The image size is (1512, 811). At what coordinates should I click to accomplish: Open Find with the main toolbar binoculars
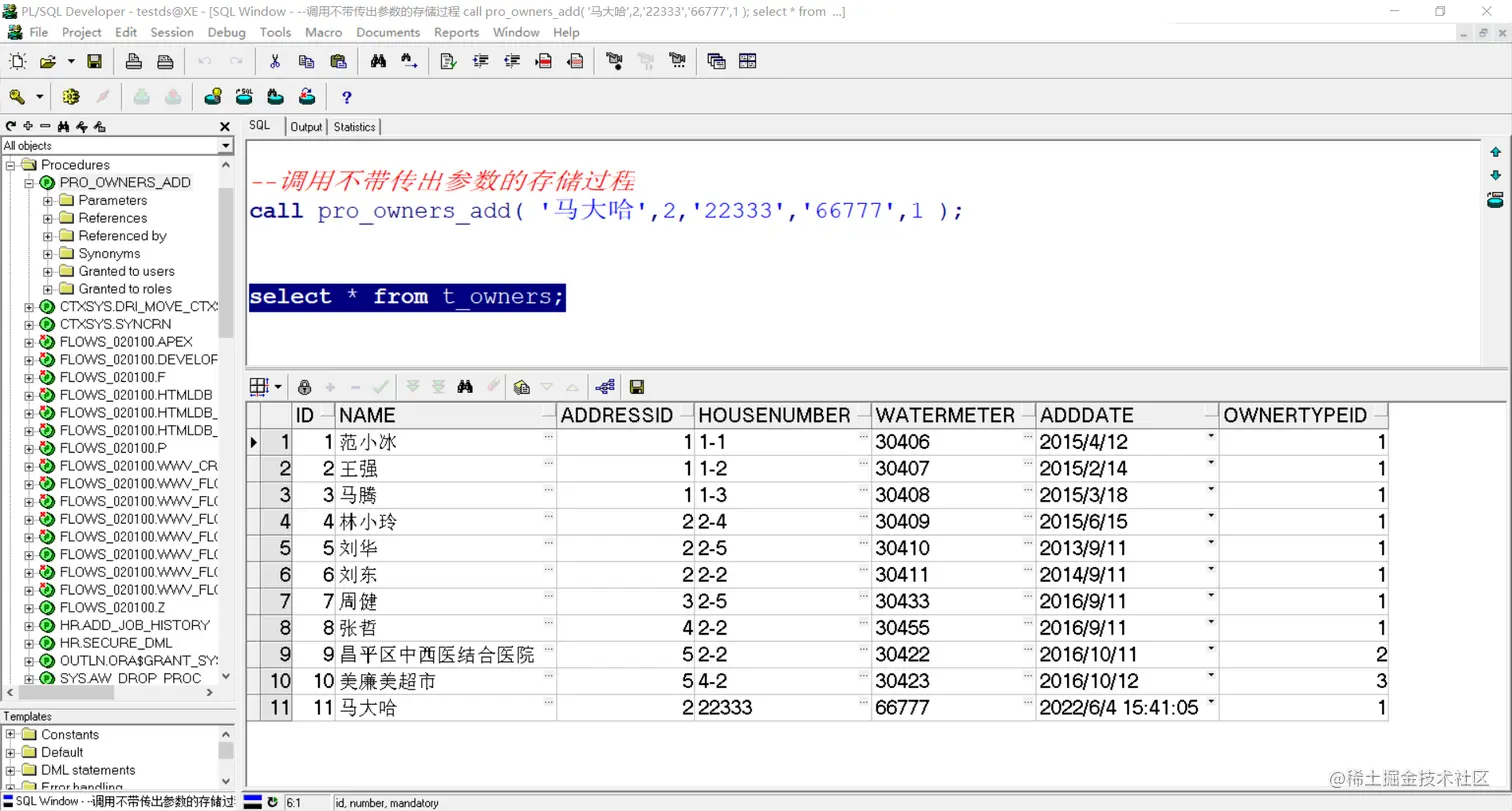pyautogui.click(x=378, y=62)
